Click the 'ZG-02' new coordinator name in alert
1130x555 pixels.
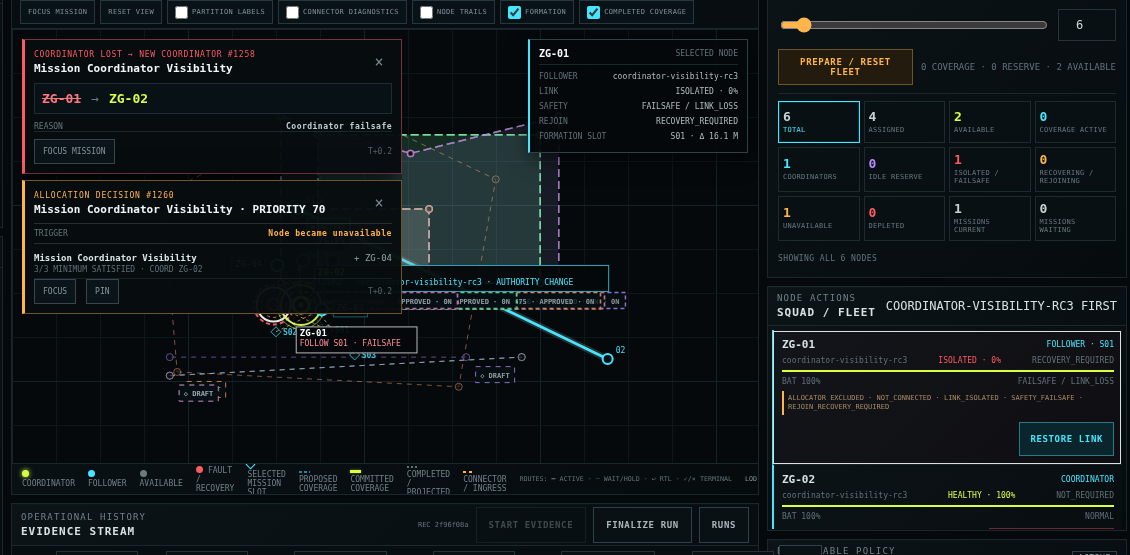[128, 99]
